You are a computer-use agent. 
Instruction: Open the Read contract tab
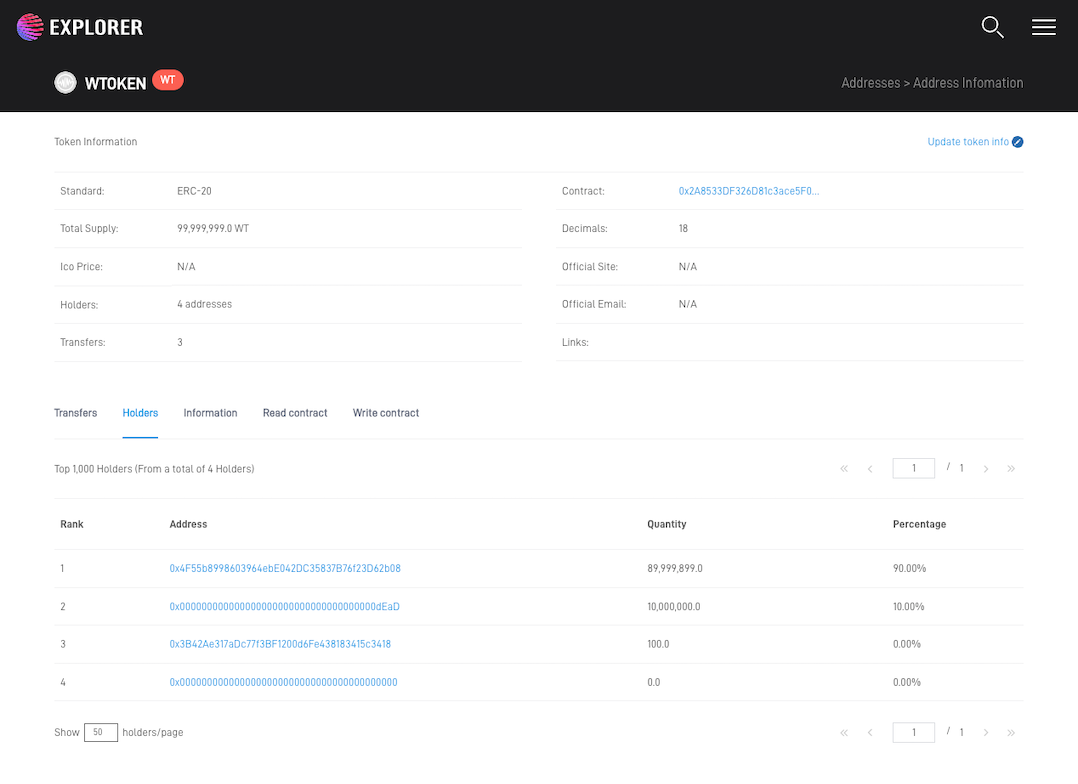[x=295, y=413]
